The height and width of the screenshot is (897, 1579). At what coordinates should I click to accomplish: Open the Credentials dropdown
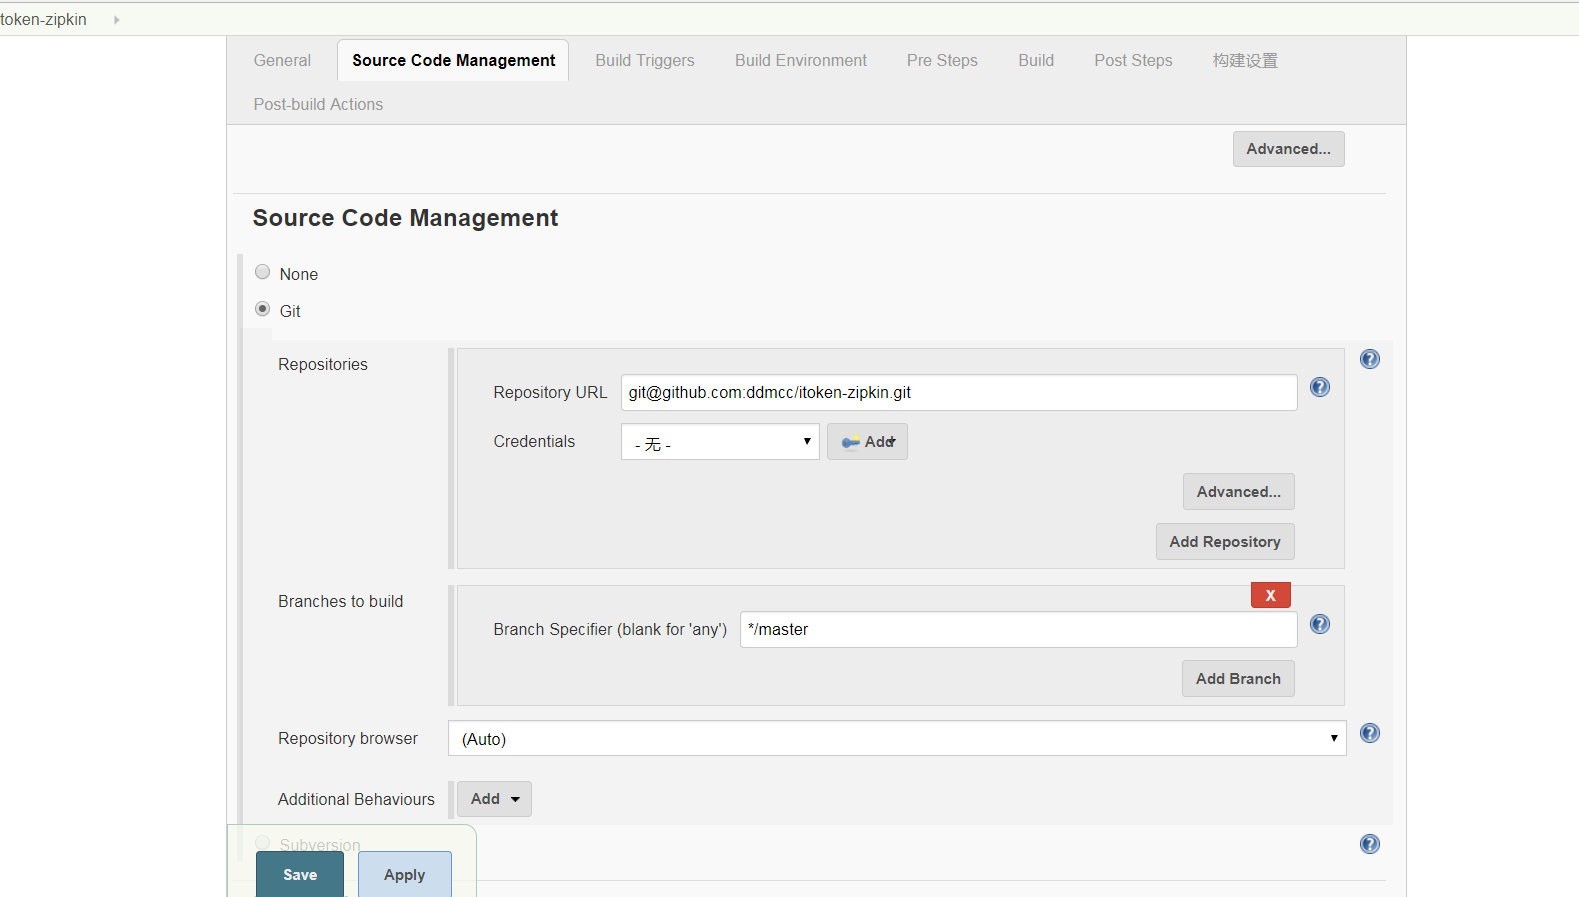tap(720, 442)
